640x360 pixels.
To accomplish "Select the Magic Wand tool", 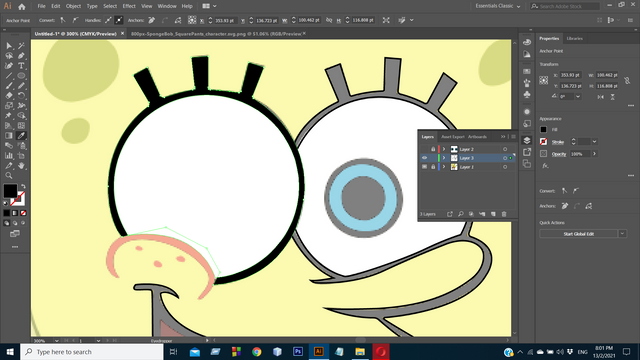I will click(21, 46).
